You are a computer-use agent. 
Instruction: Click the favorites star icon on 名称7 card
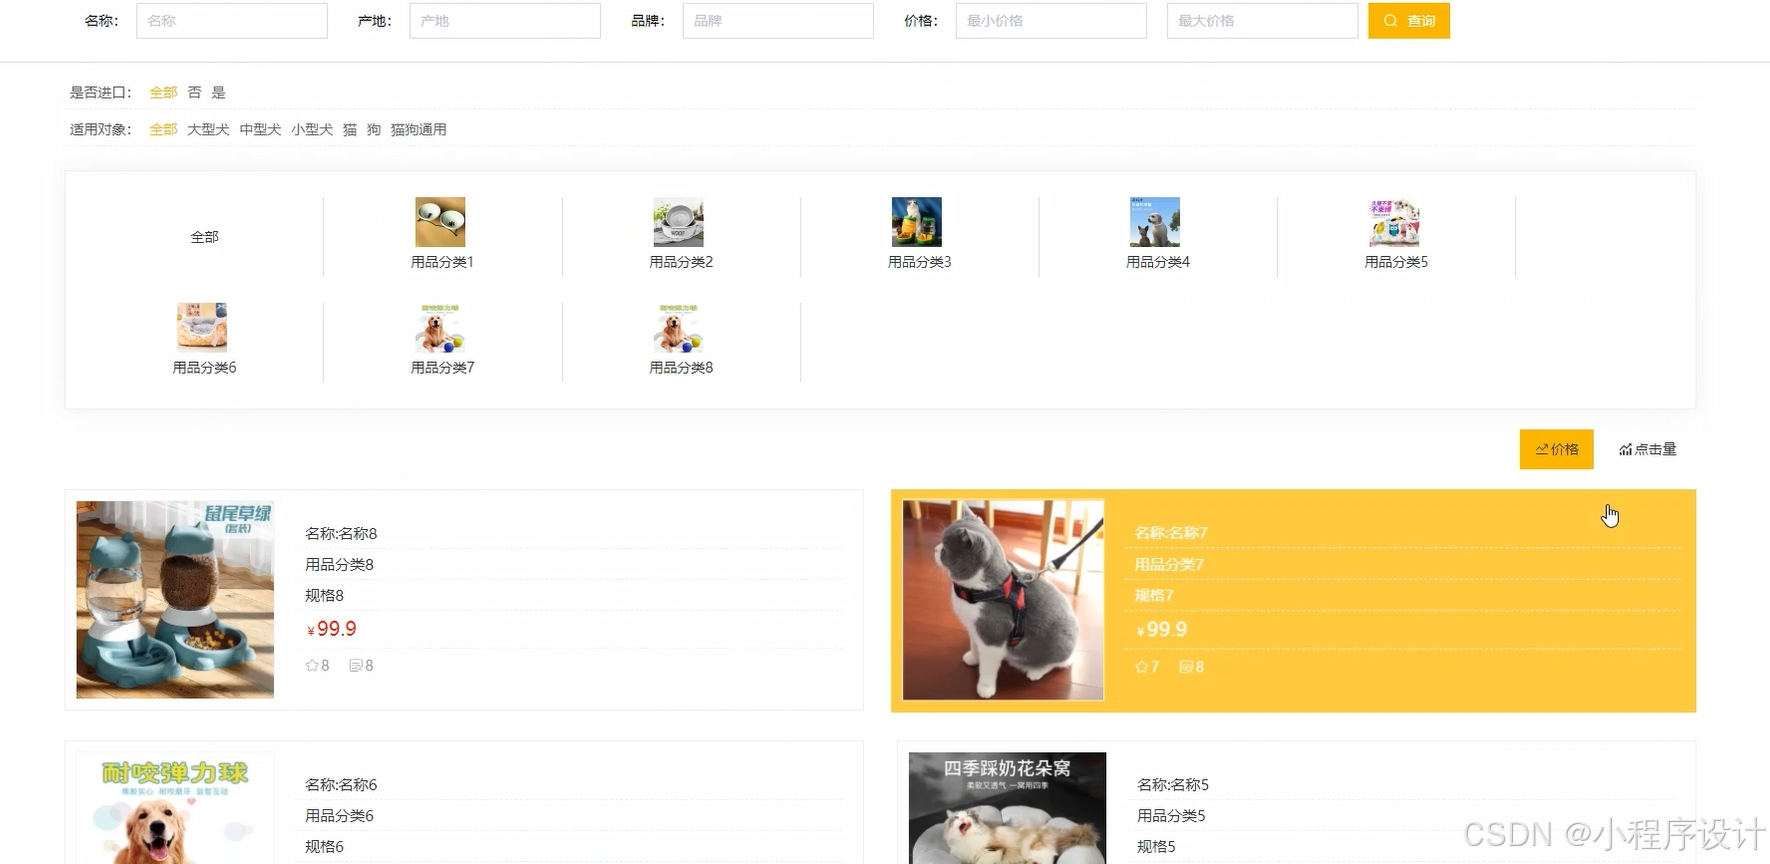pos(1142,666)
